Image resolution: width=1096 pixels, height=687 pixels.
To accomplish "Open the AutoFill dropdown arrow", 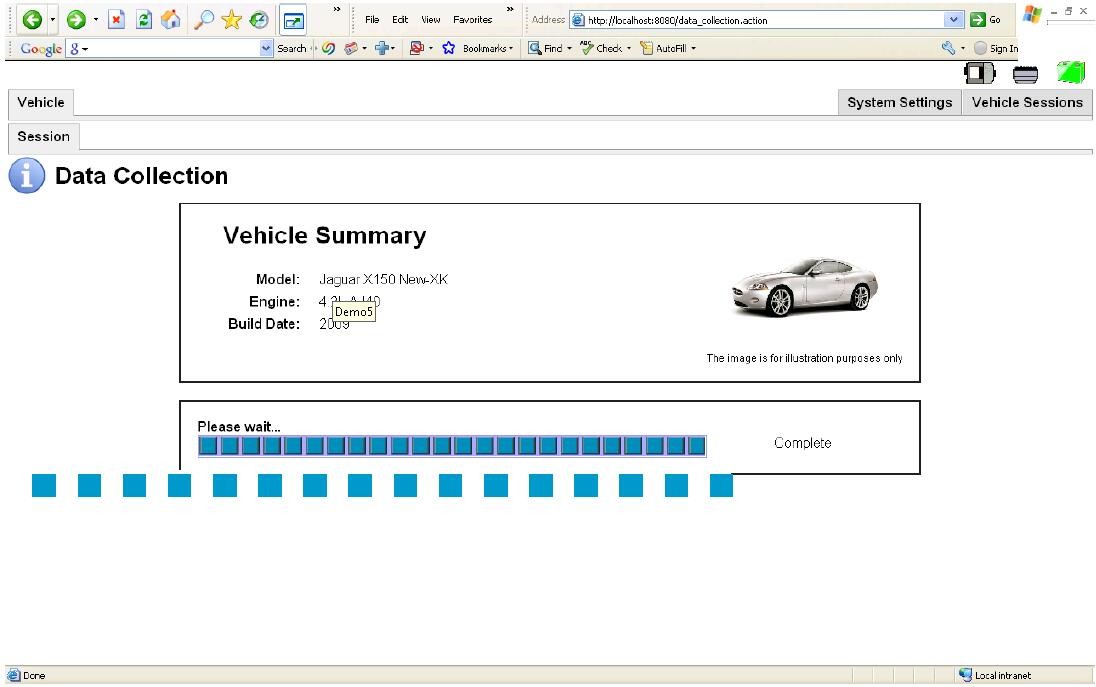I will (x=693, y=48).
